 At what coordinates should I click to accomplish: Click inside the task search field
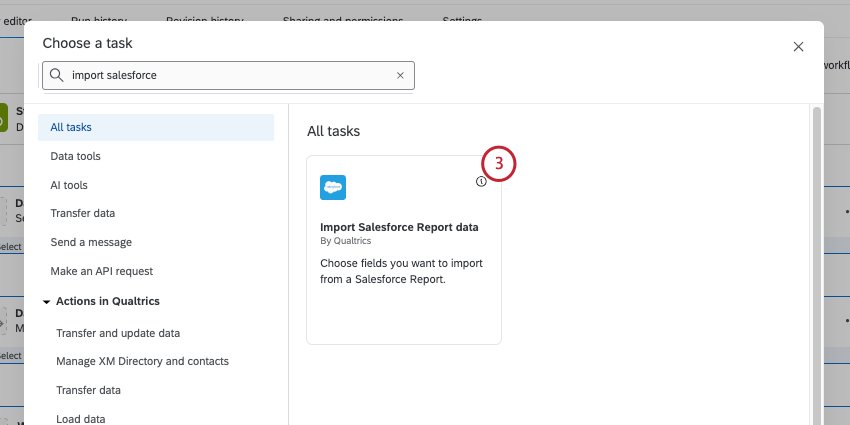pos(230,75)
